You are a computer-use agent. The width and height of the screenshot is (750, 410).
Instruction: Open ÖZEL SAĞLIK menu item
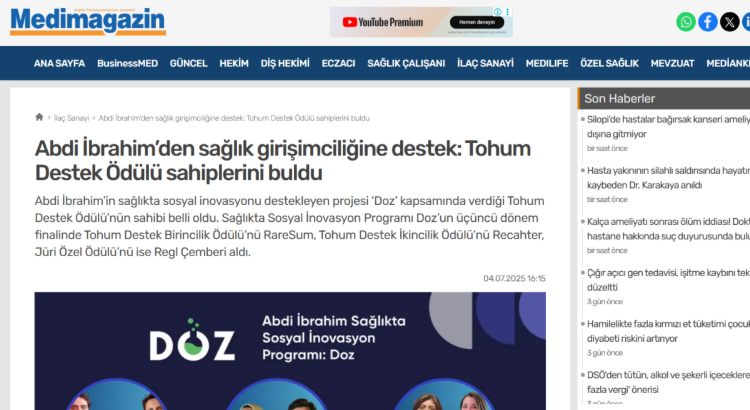pos(609,64)
